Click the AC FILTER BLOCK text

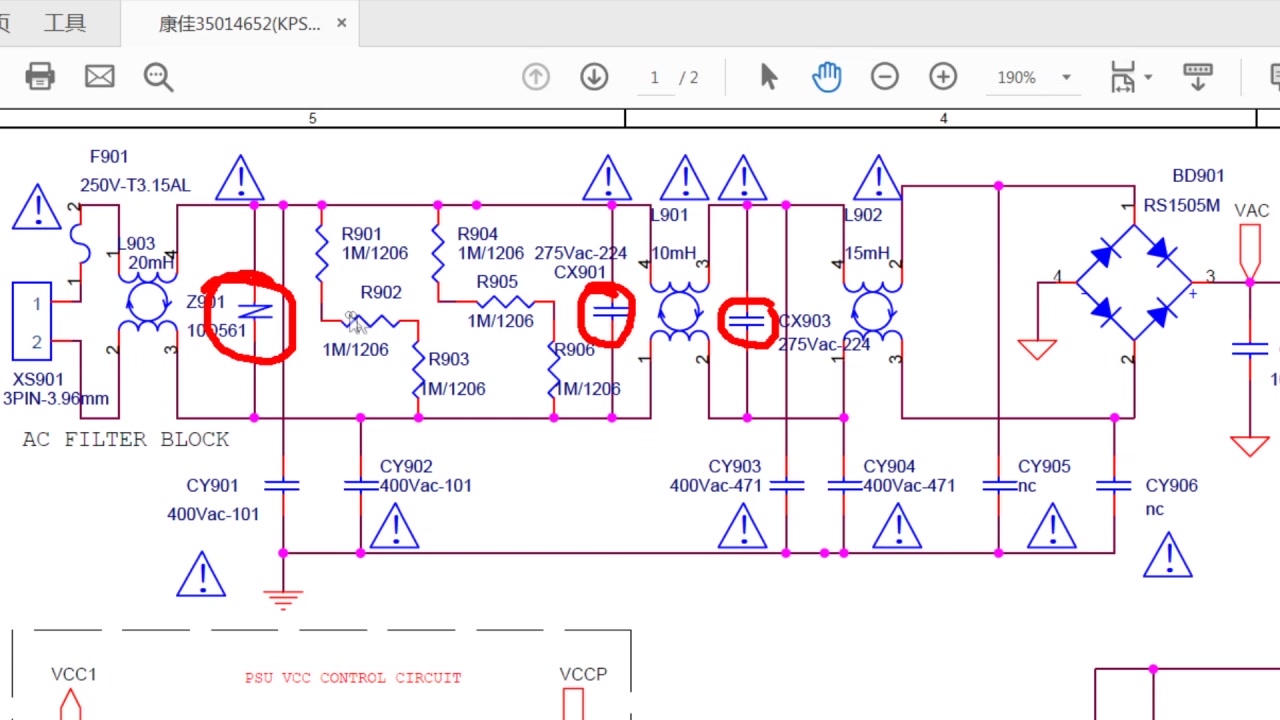click(126, 439)
